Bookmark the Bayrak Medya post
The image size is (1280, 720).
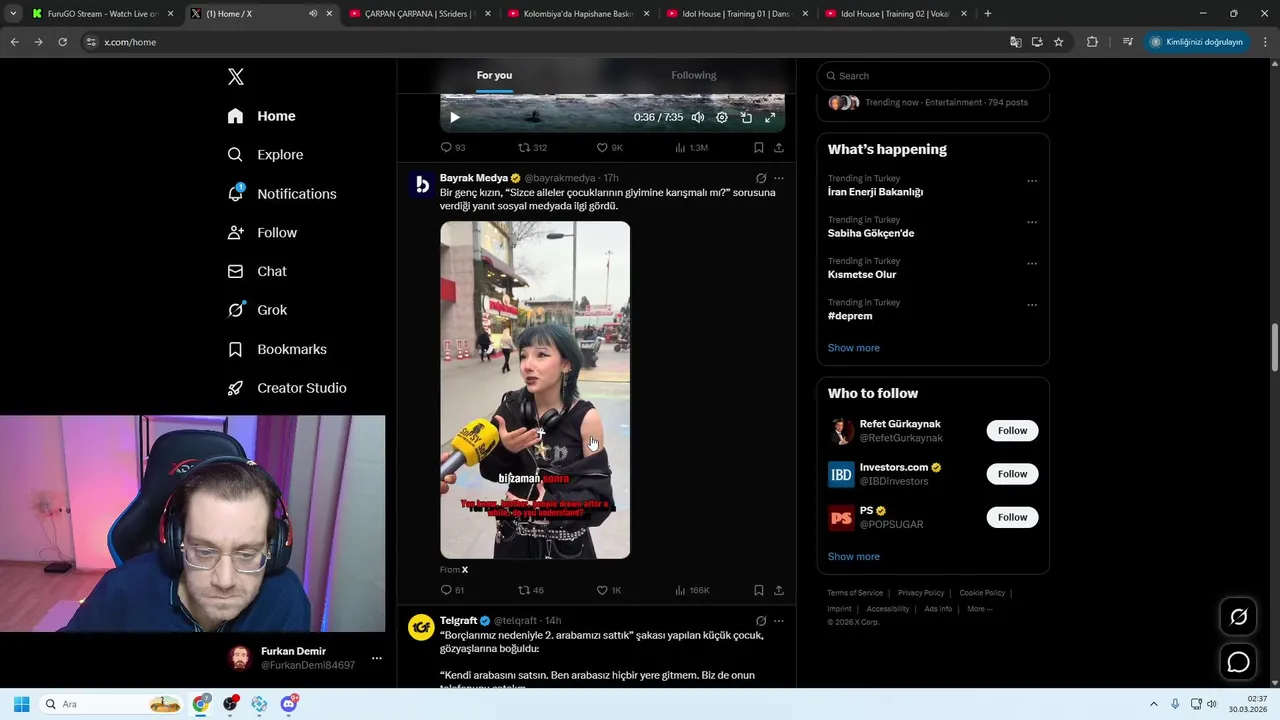(x=758, y=590)
